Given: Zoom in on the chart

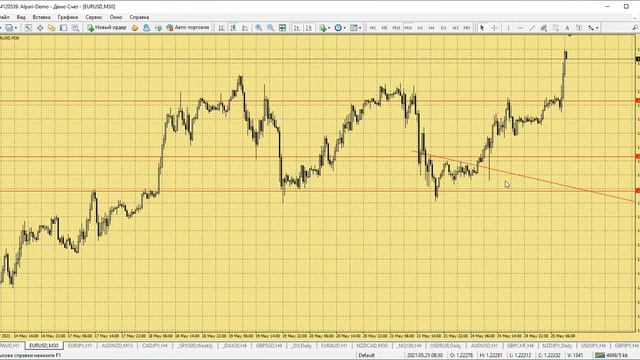Looking at the screenshot, I should pos(258,27).
